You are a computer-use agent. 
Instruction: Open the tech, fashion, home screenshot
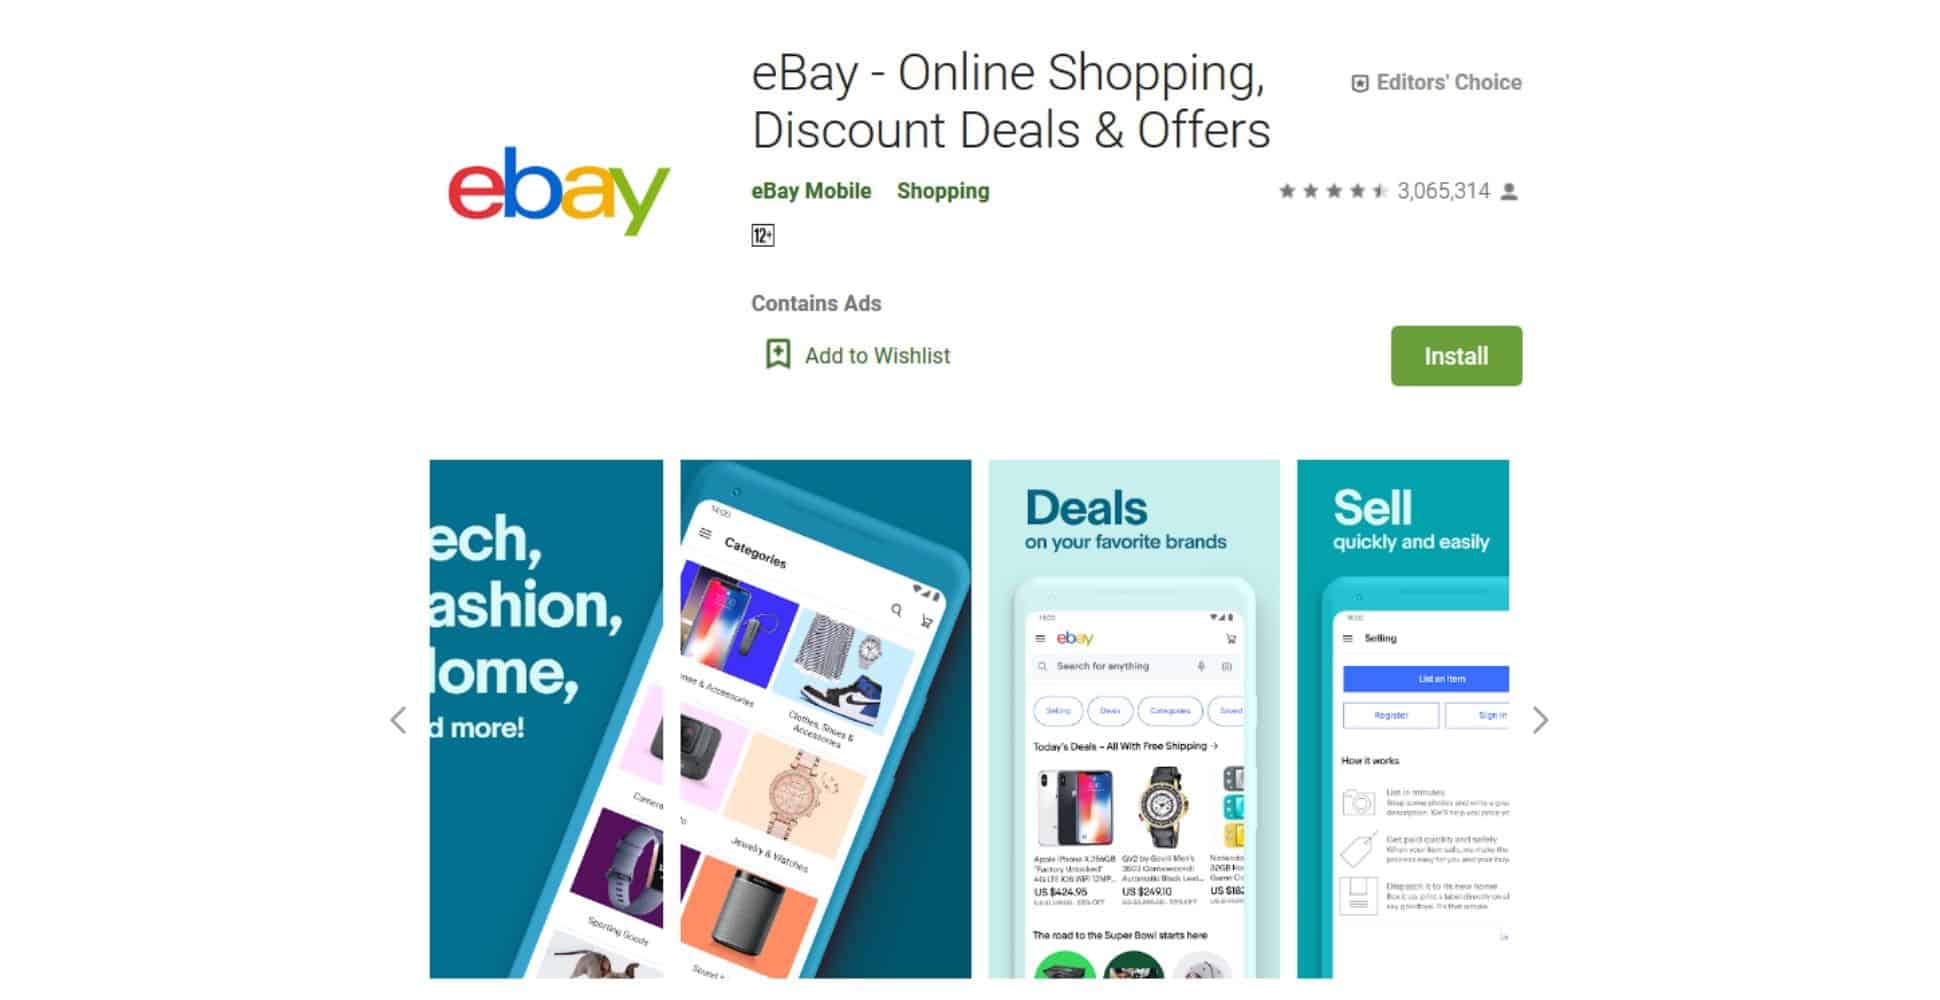[x=546, y=719]
